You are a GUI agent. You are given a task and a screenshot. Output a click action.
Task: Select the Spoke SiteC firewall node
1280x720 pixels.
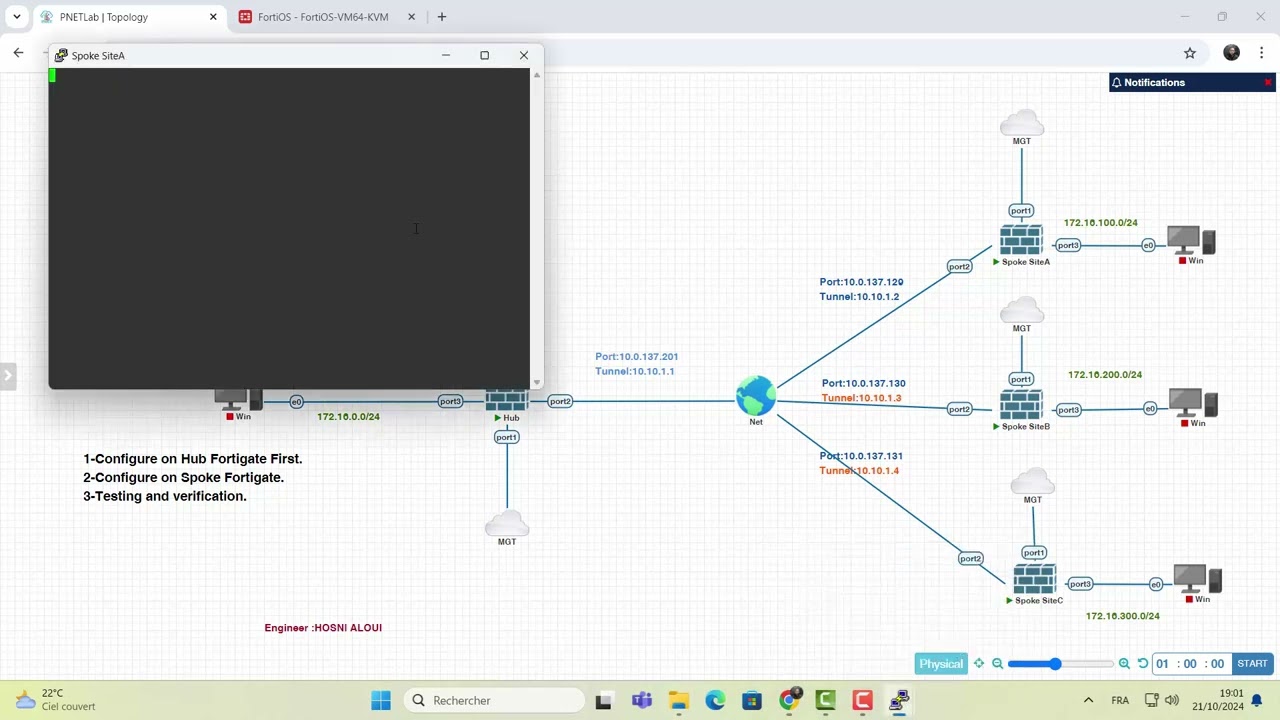pos(1034,579)
